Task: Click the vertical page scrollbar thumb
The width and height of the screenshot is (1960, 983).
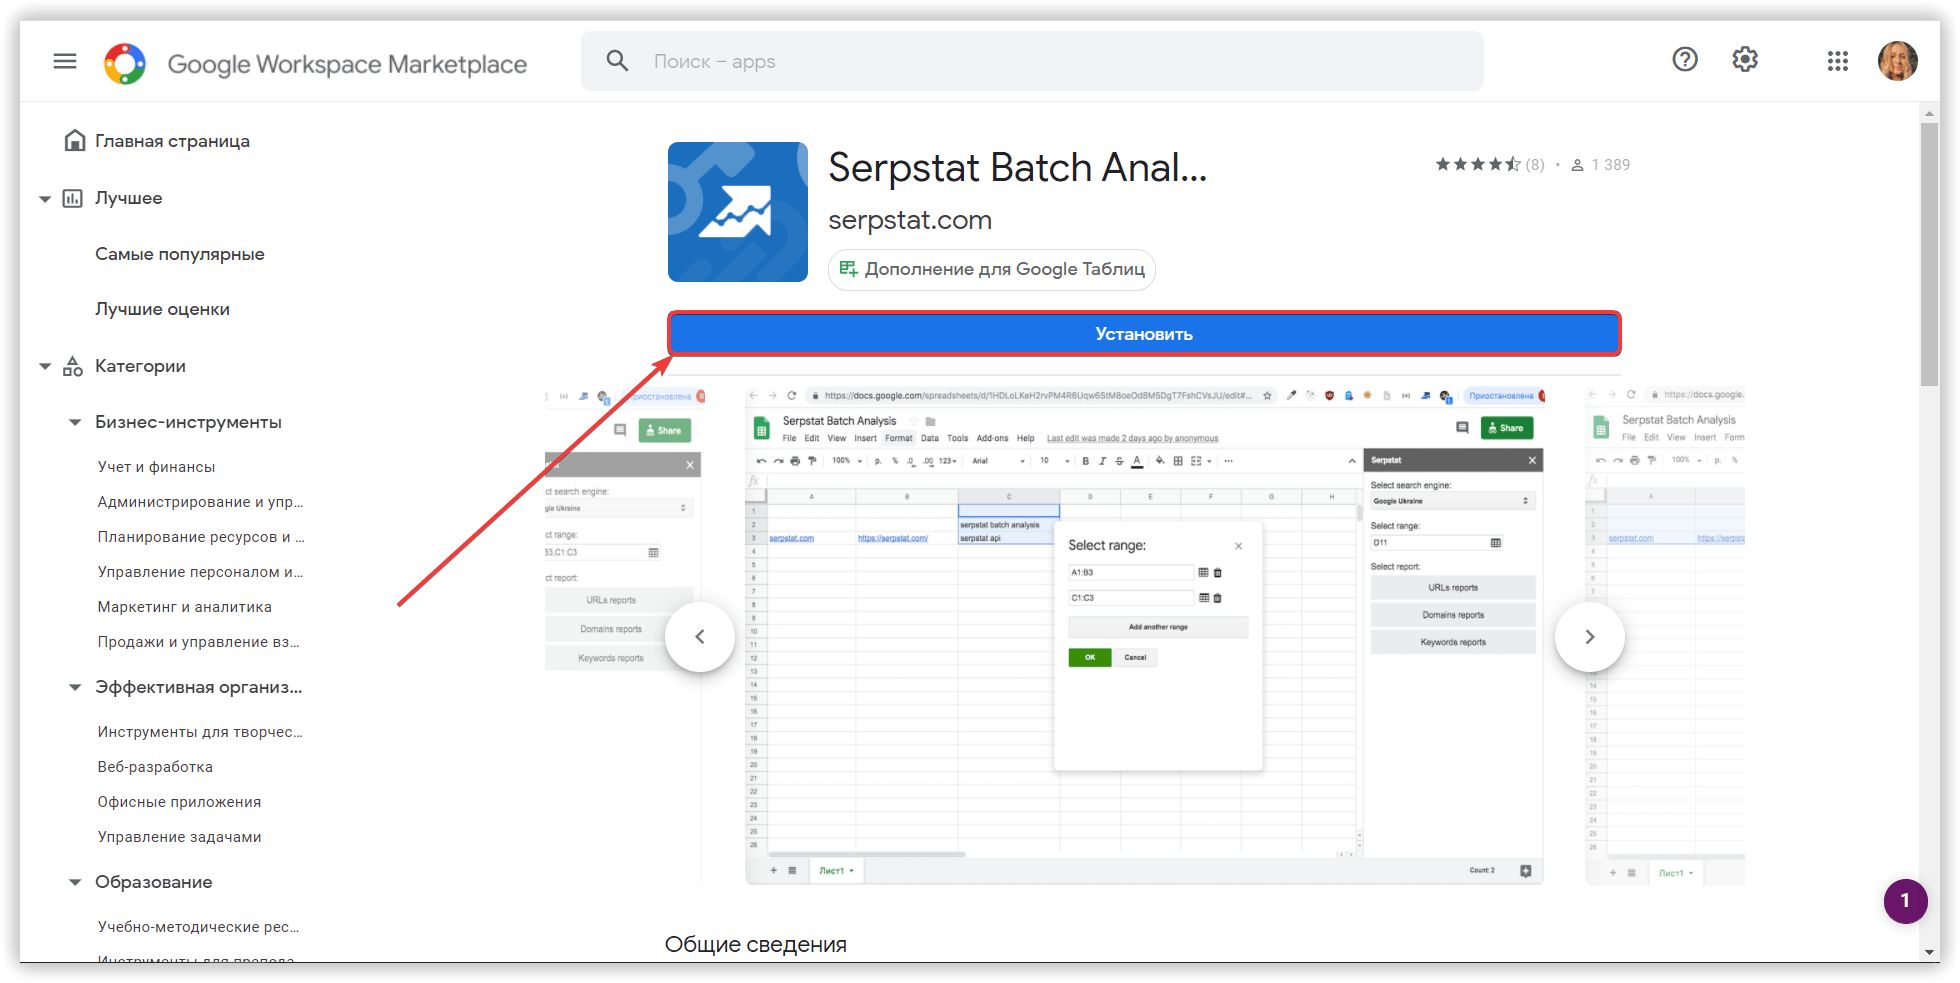Action: tap(1929, 255)
